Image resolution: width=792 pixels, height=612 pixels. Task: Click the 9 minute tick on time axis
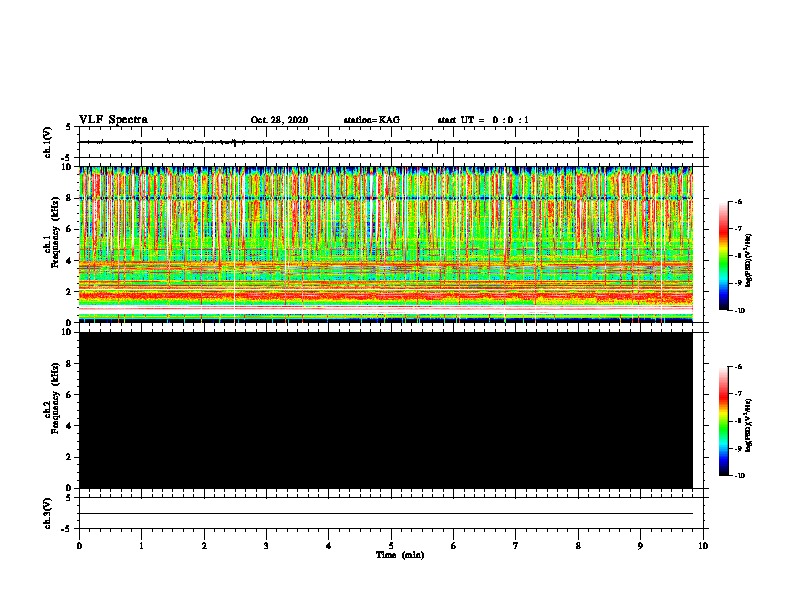coord(640,546)
